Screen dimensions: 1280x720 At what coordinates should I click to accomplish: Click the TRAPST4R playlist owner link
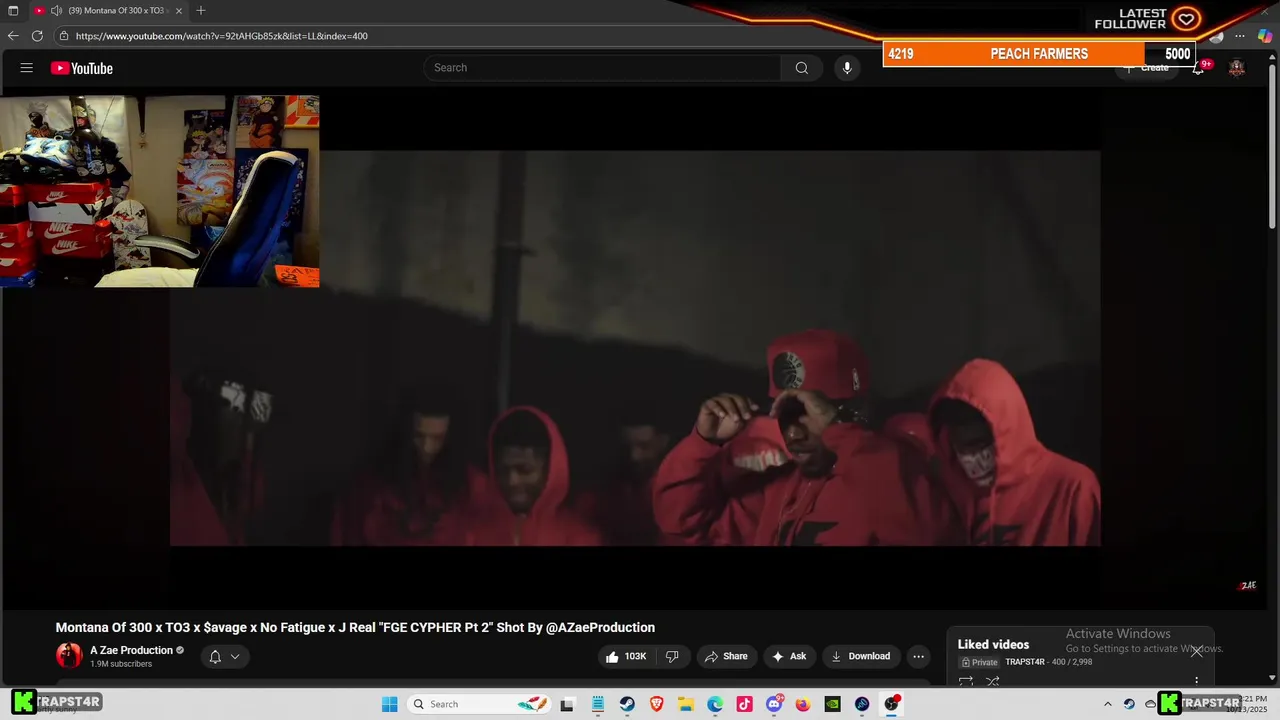(x=1025, y=662)
